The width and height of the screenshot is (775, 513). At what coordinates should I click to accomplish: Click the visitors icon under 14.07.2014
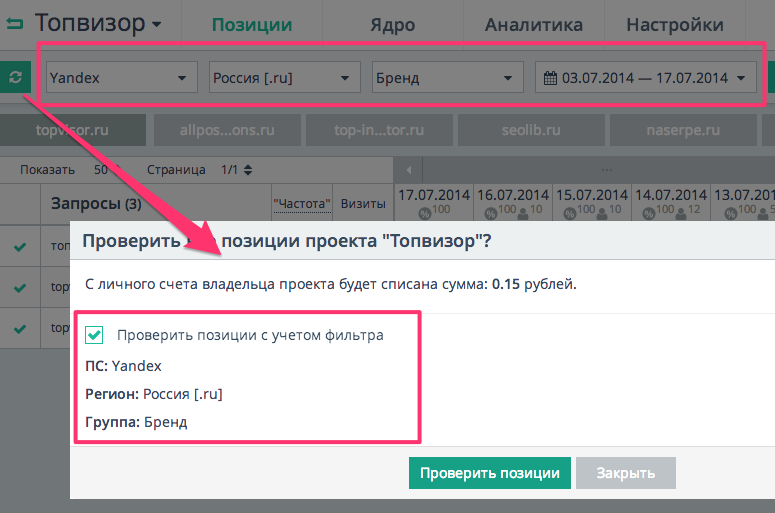click(x=681, y=213)
